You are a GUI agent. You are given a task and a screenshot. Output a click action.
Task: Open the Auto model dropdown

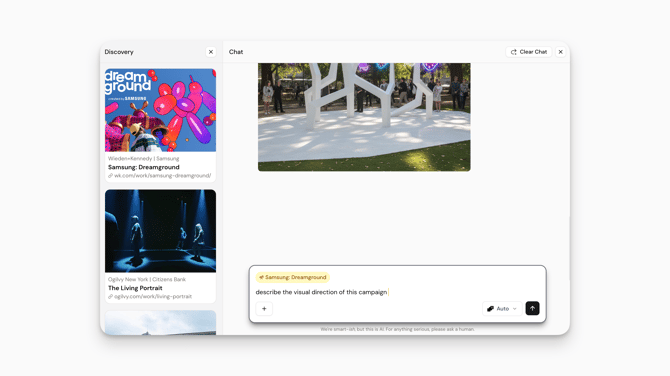coord(502,308)
